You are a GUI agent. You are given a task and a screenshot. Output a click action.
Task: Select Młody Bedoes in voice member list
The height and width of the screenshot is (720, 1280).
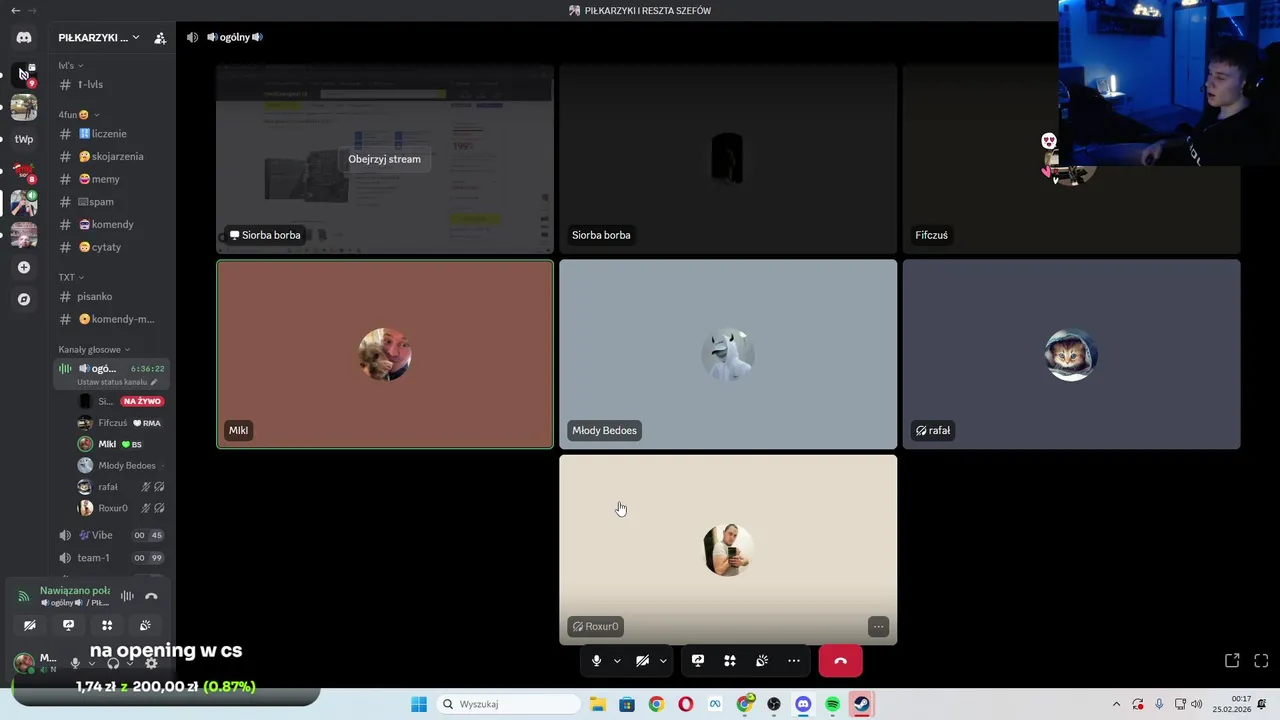[122, 465]
